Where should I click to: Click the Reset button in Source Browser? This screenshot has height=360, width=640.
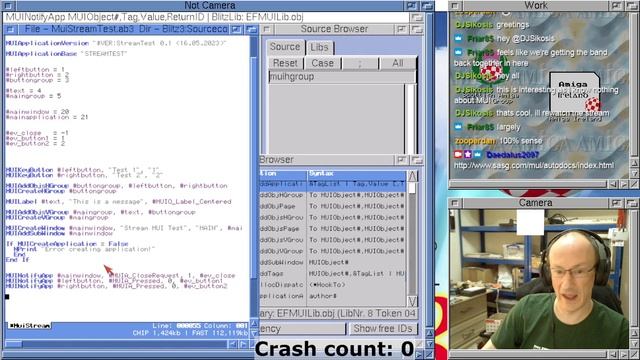(285, 63)
